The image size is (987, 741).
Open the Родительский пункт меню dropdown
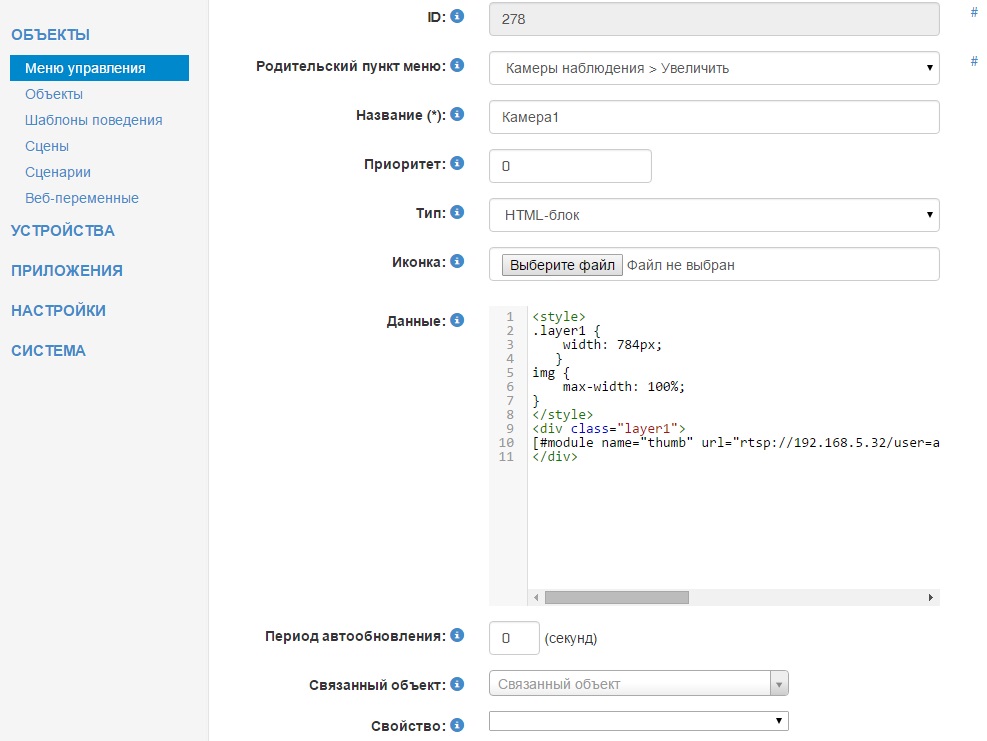(x=714, y=68)
